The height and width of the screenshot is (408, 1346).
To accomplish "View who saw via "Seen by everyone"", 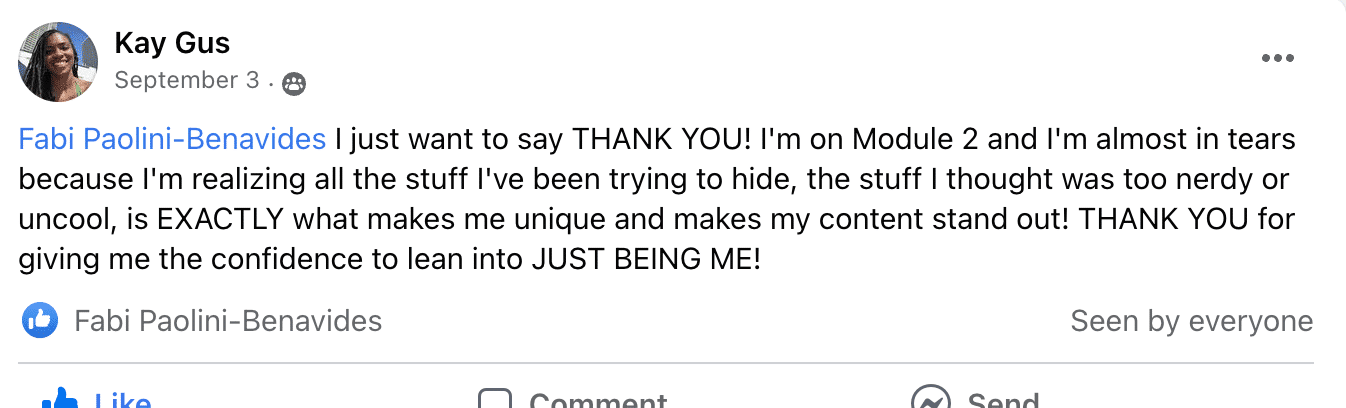I will [x=1191, y=321].
